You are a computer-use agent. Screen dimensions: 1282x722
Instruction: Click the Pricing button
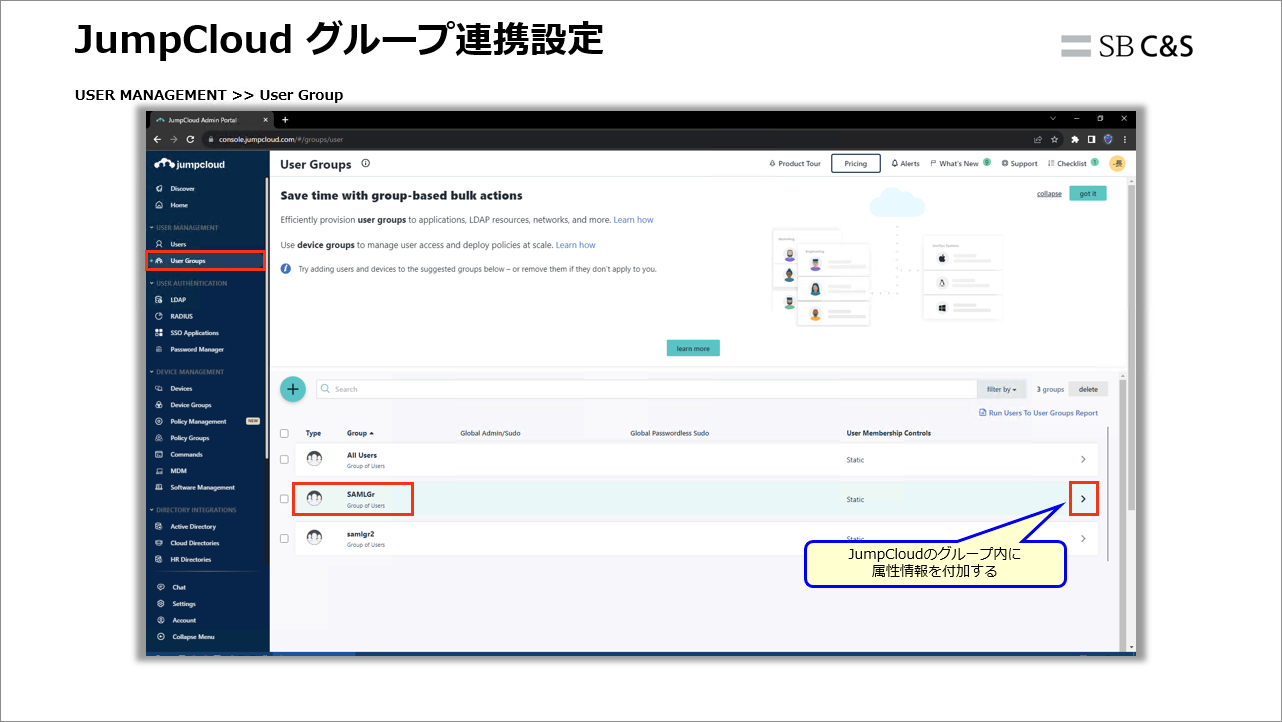[856, 163]
